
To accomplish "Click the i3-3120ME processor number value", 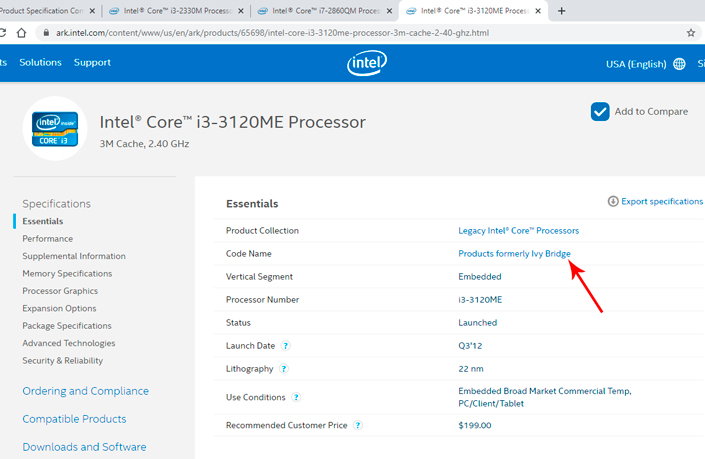I will [x=480, y=300].
